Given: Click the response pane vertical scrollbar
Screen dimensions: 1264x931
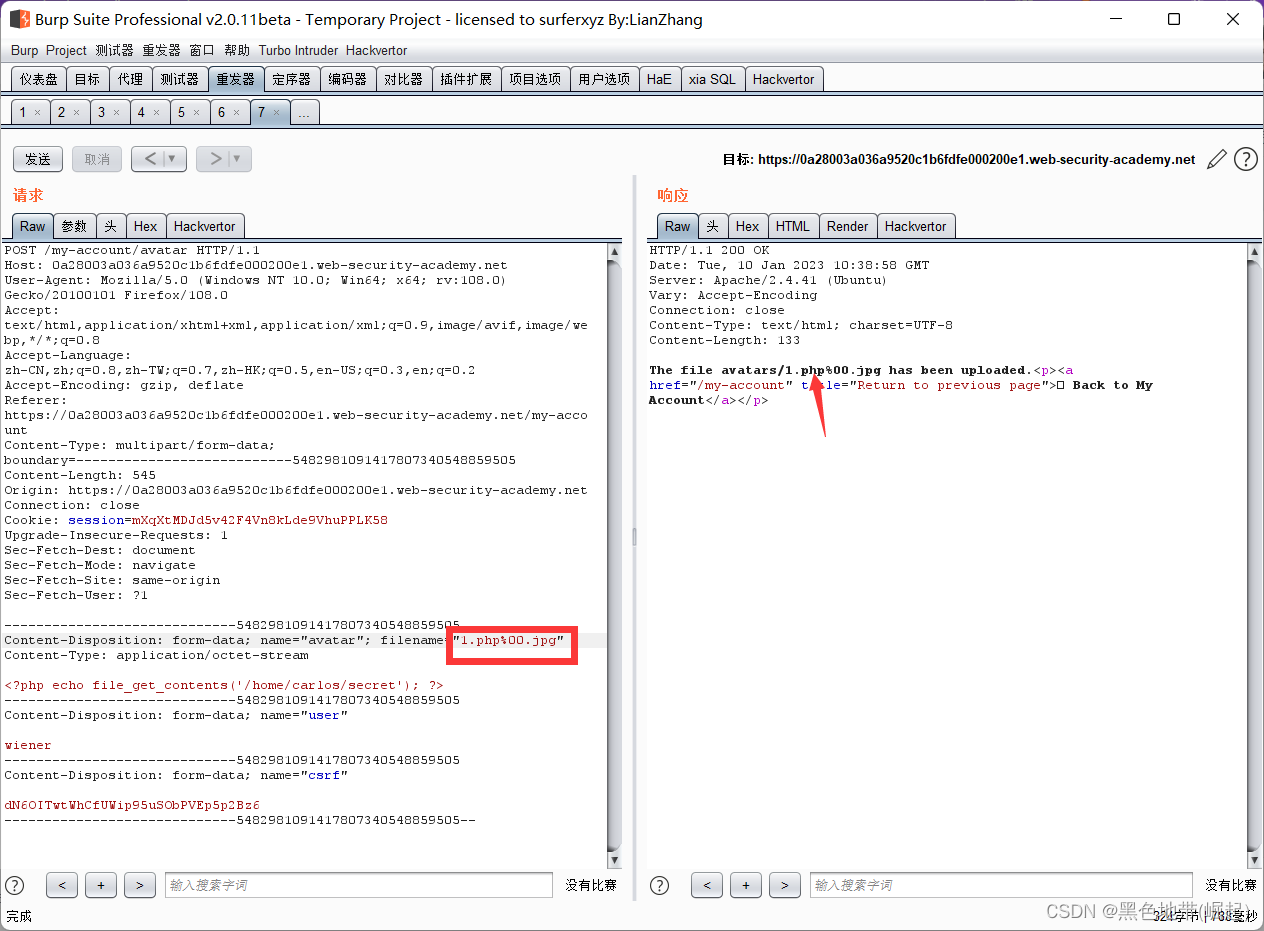Looking at the screenshot, I should coord(1254,555).
